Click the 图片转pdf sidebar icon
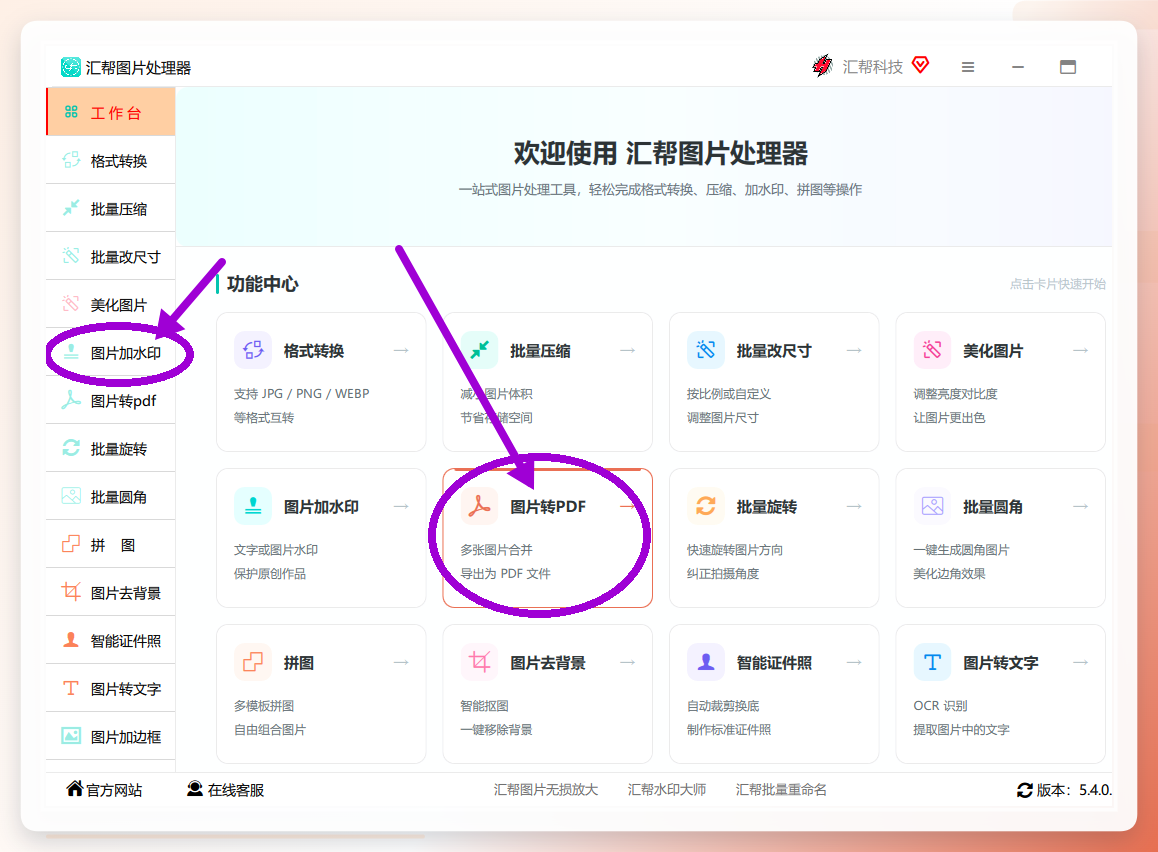Screen dimensions: 1158x852 coord(71,400)
